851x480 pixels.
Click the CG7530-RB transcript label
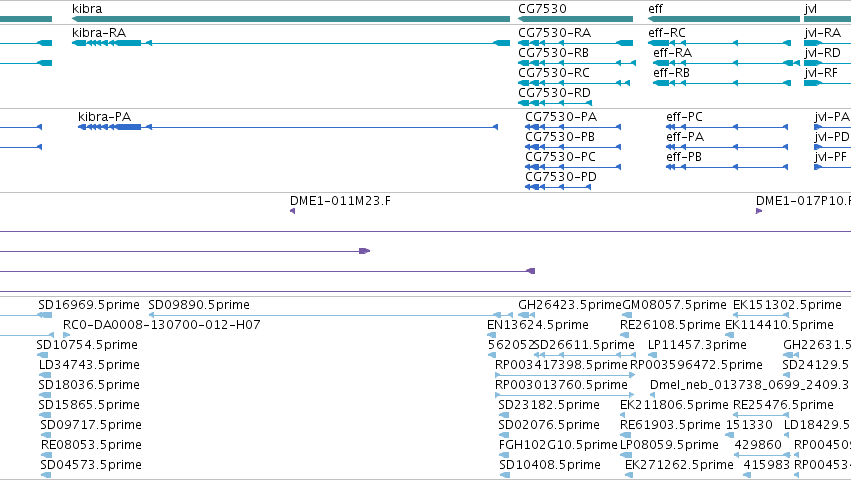click(554, 53)
